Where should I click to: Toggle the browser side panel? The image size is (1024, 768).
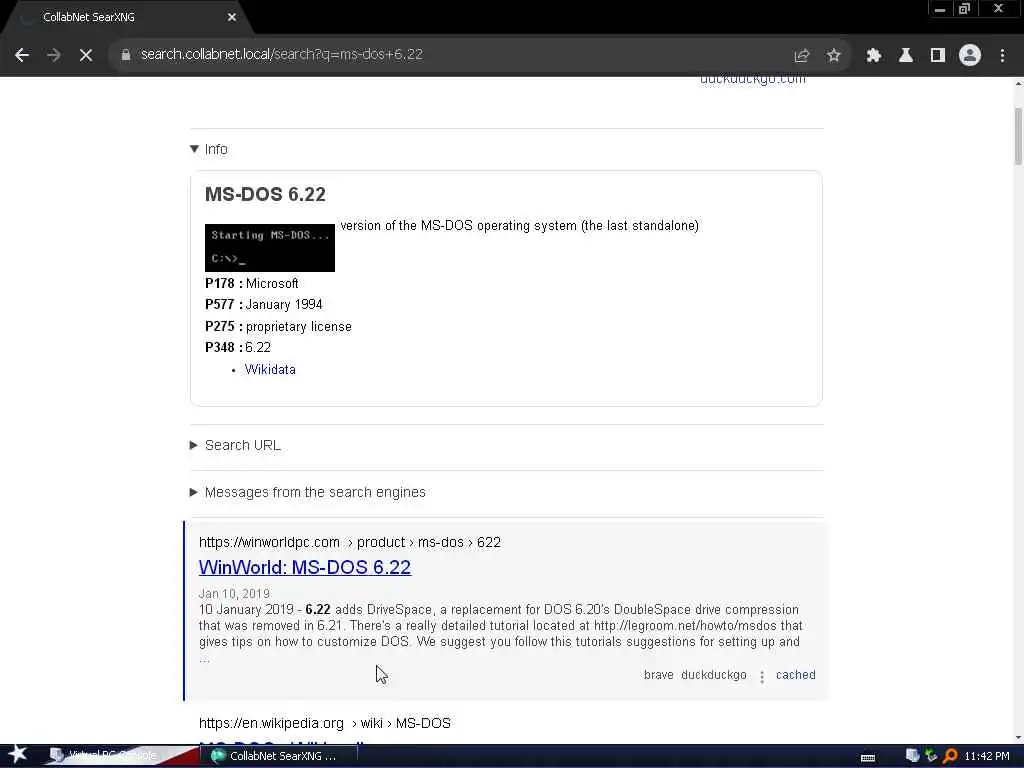pyautogui.click(x=937, y=55)
